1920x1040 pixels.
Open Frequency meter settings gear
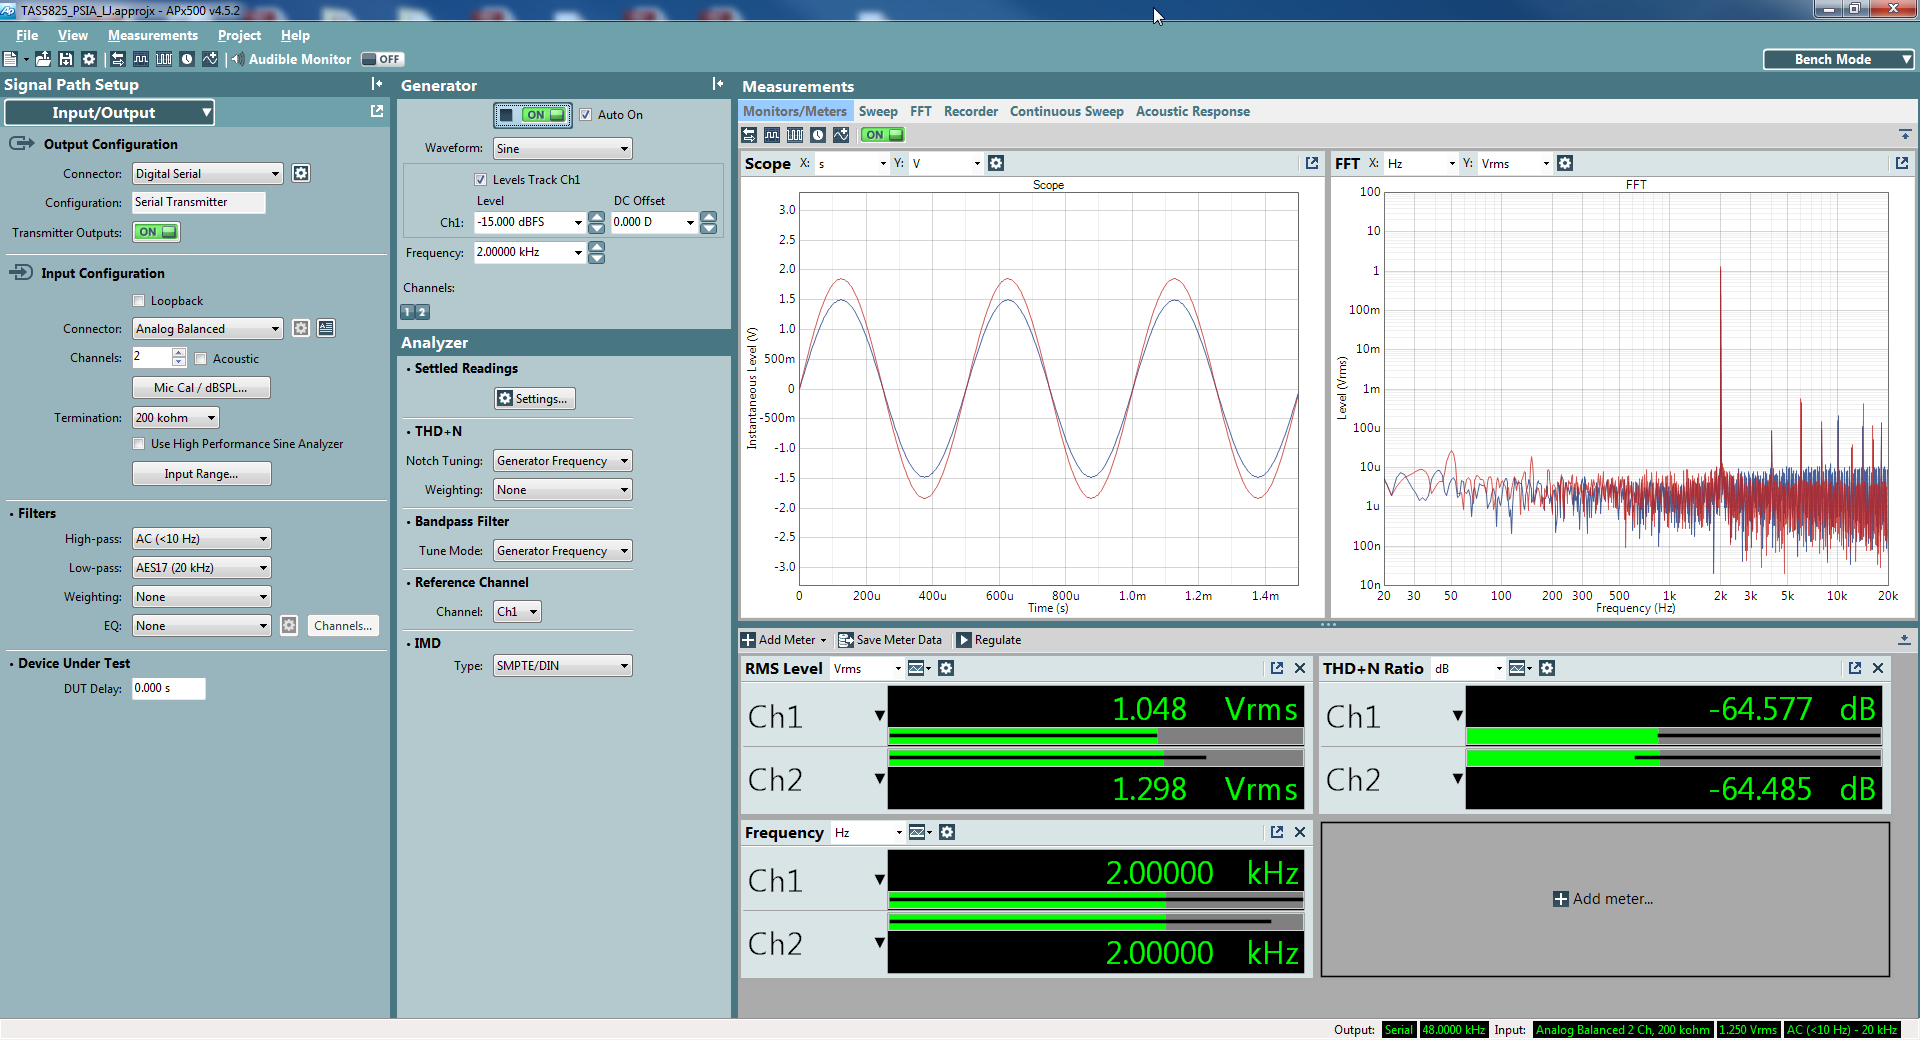947,832
